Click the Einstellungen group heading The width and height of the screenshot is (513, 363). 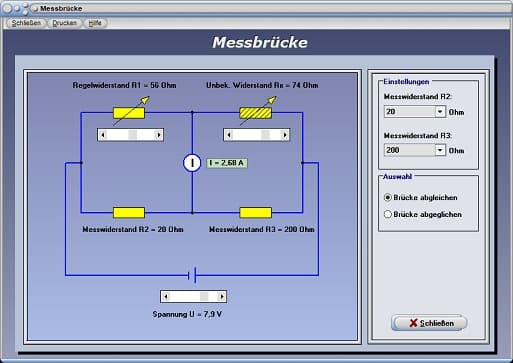coord(406,81)
